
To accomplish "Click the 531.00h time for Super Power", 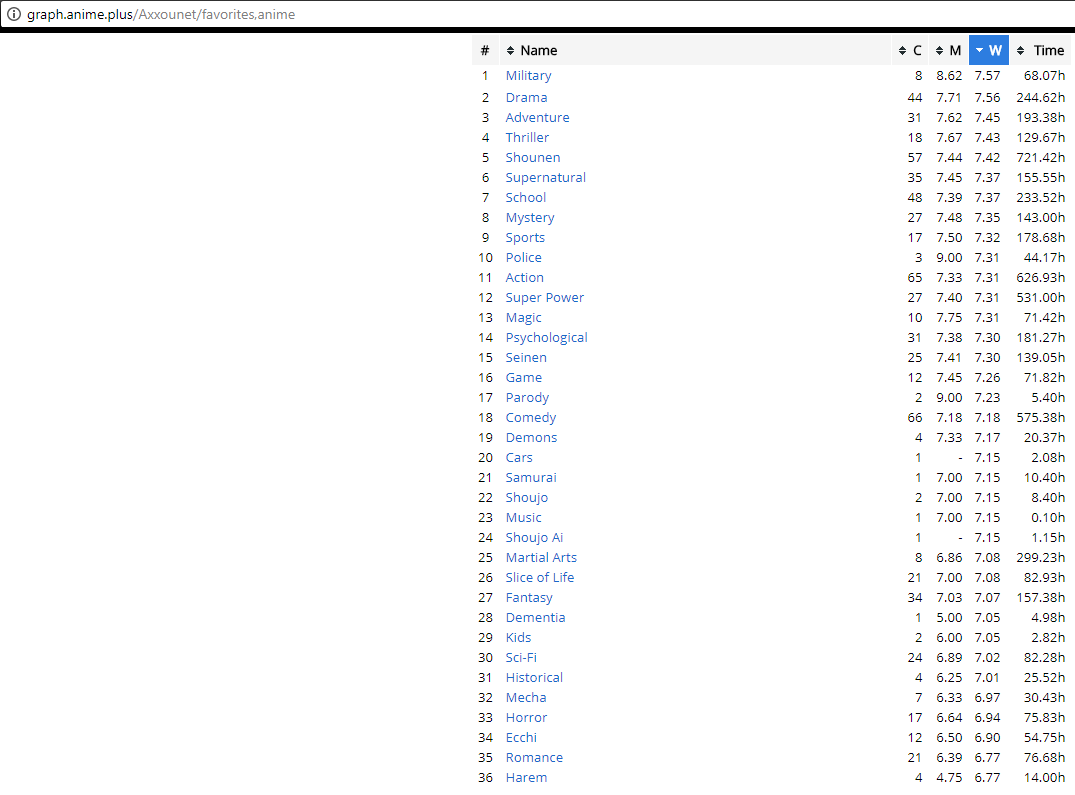I will coord(1040,297).
